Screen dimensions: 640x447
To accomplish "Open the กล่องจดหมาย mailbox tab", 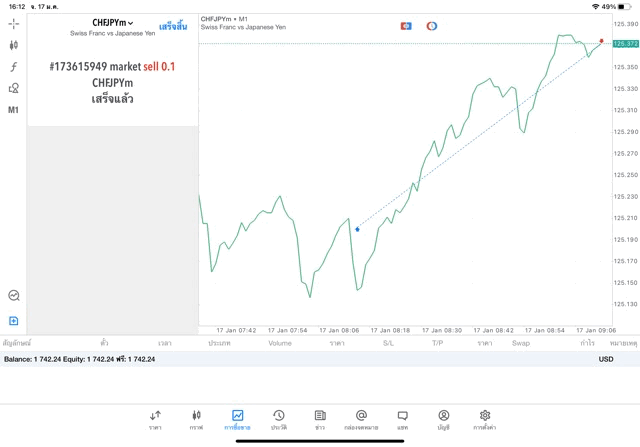I will click(x=361, y=420).
